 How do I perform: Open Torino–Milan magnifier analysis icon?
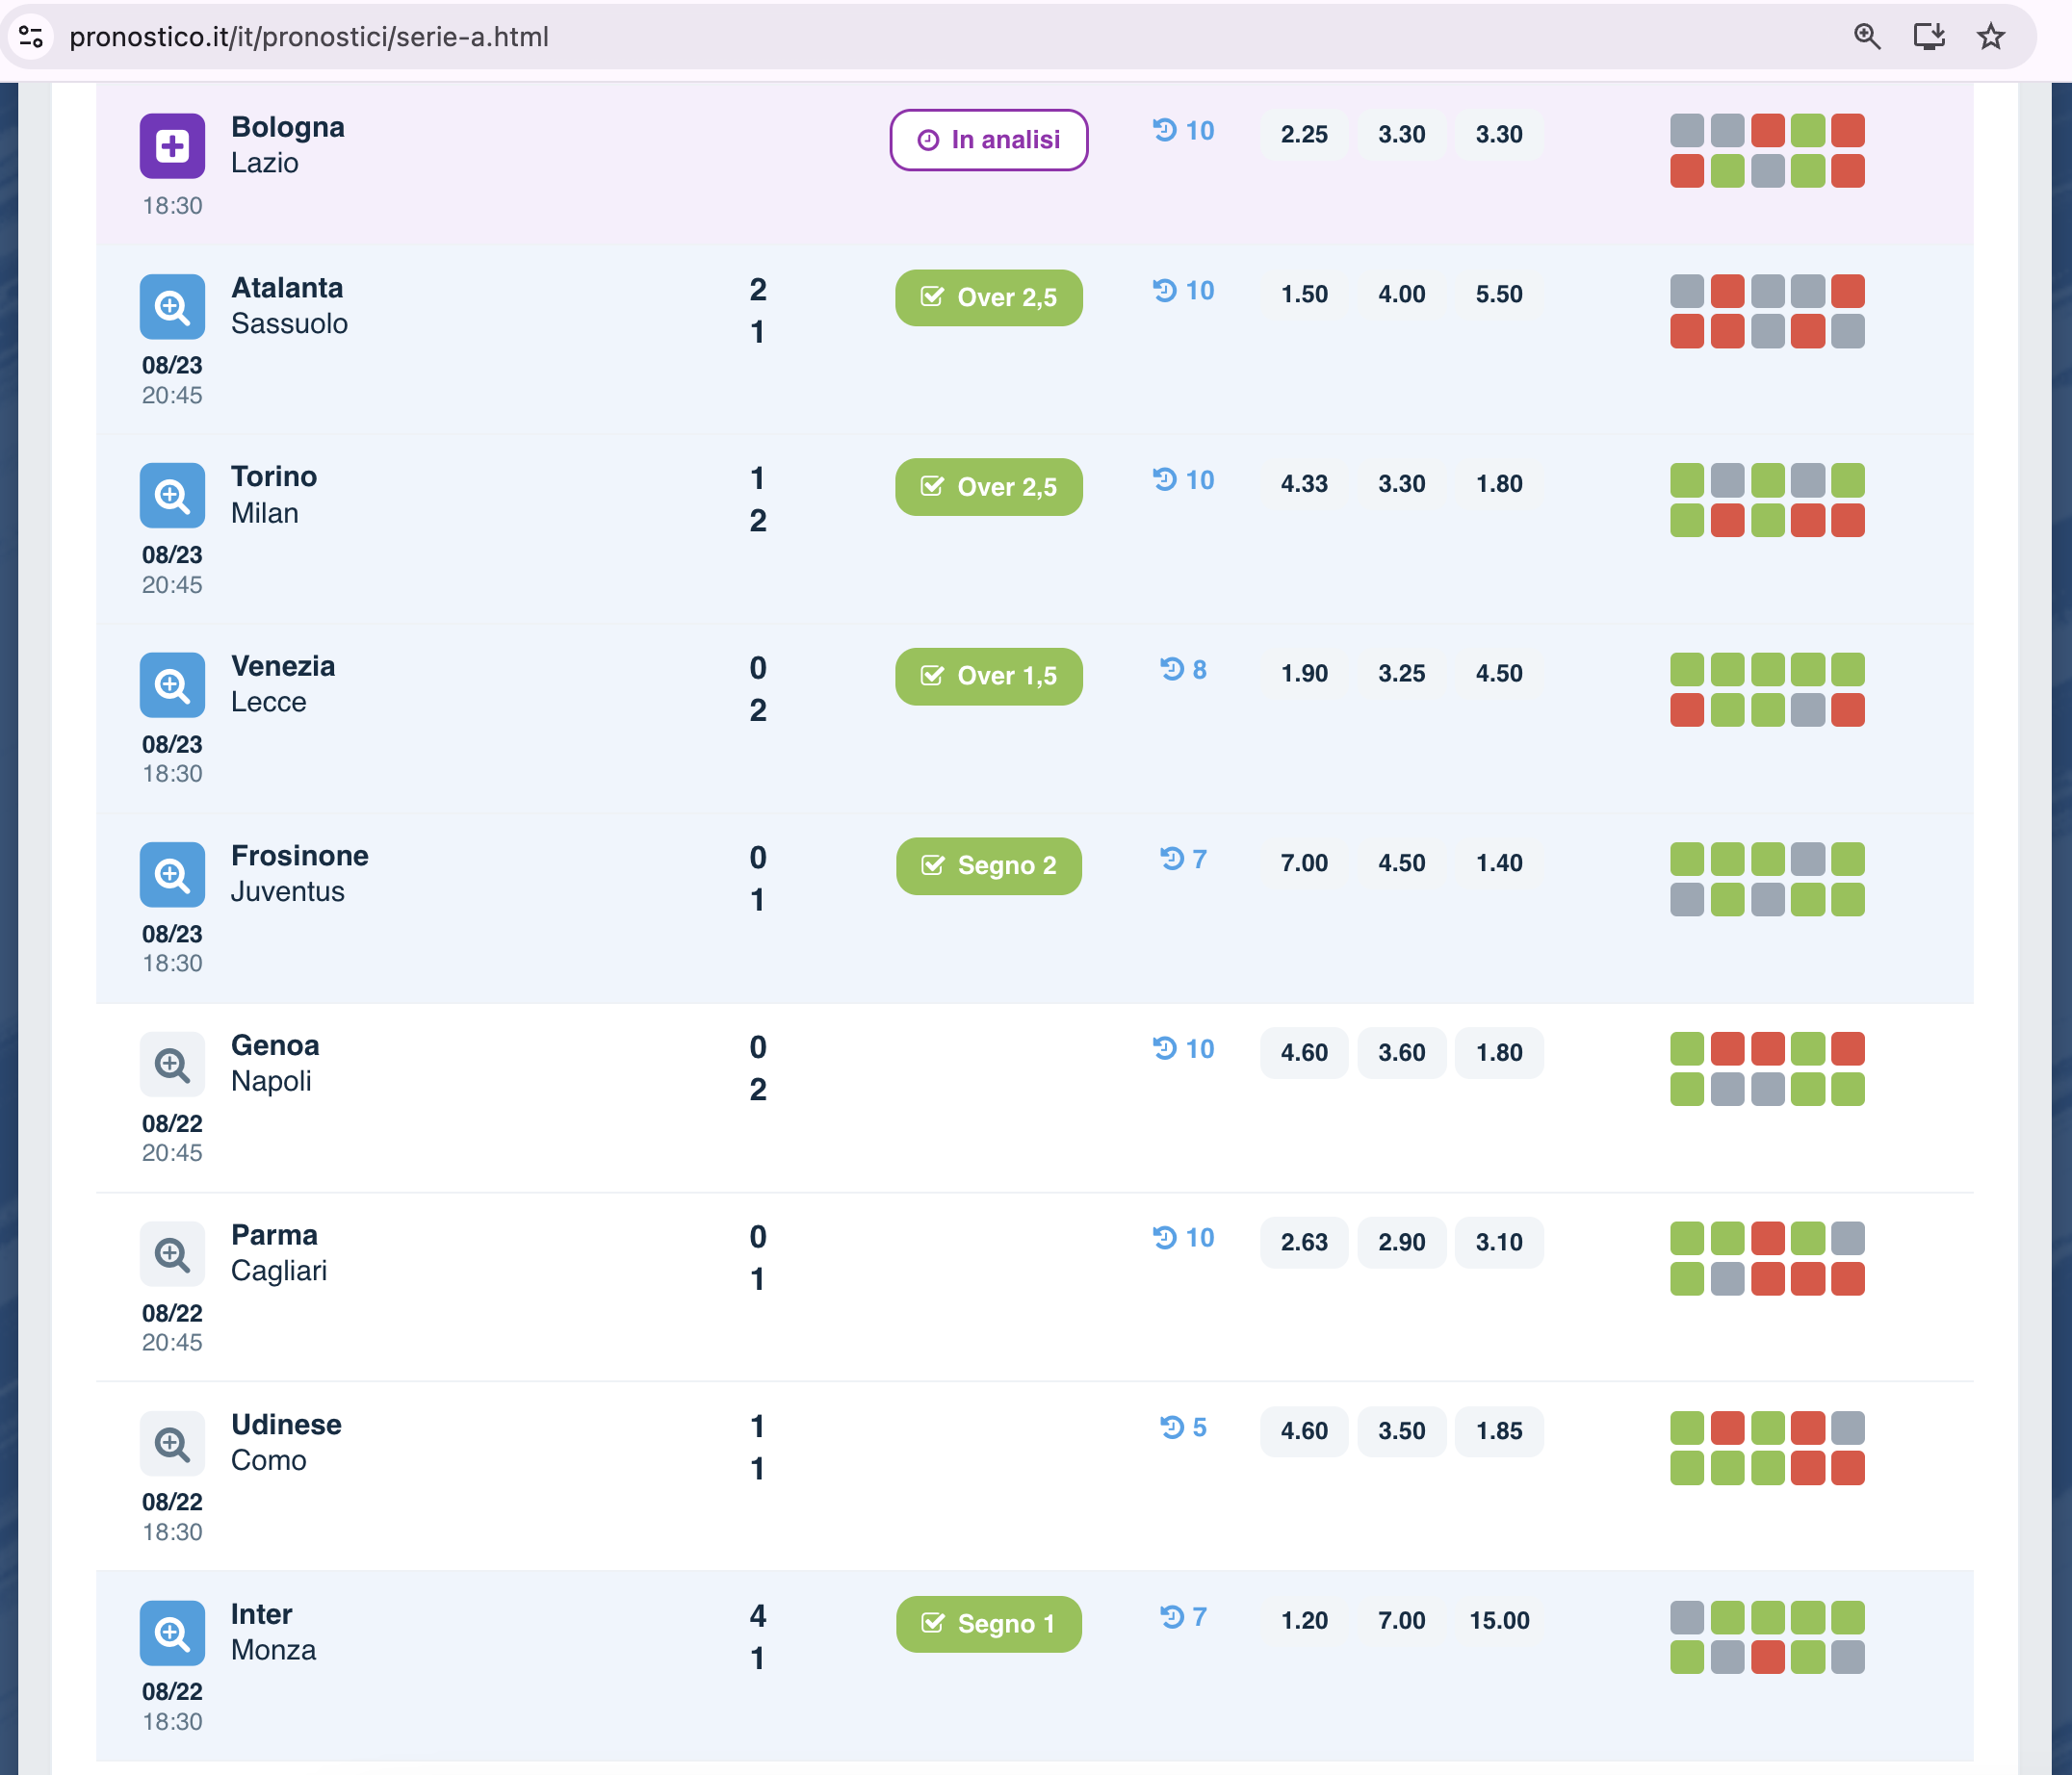pos(172,495)
